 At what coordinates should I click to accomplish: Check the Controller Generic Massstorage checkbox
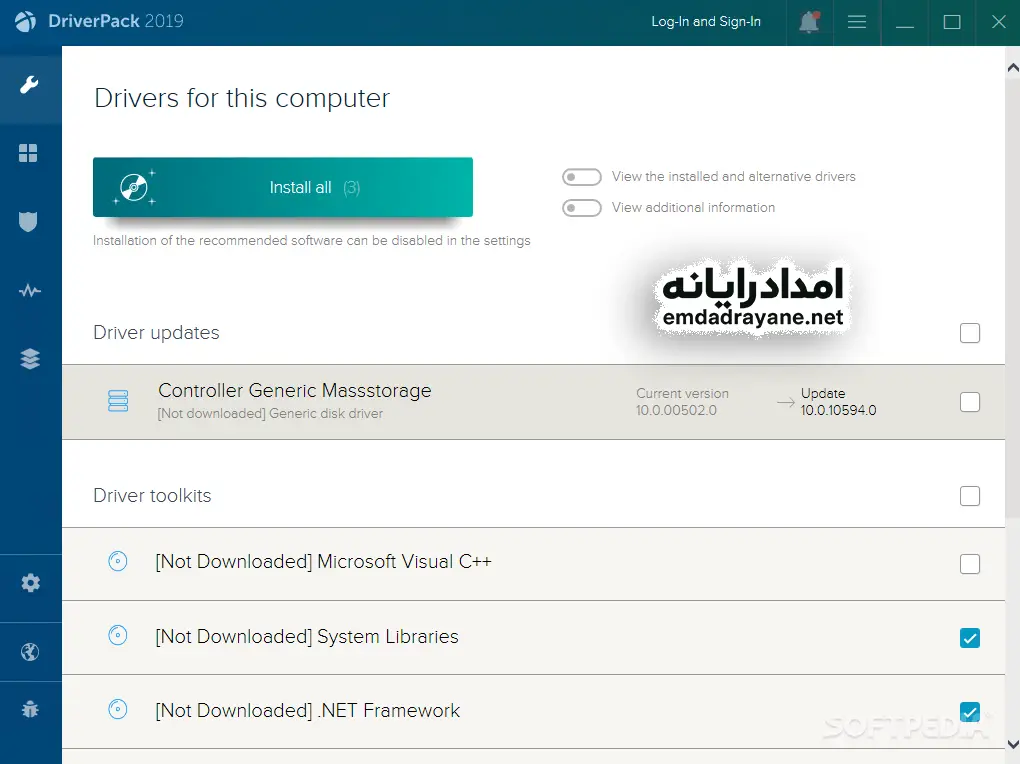[x=969, y=402]
